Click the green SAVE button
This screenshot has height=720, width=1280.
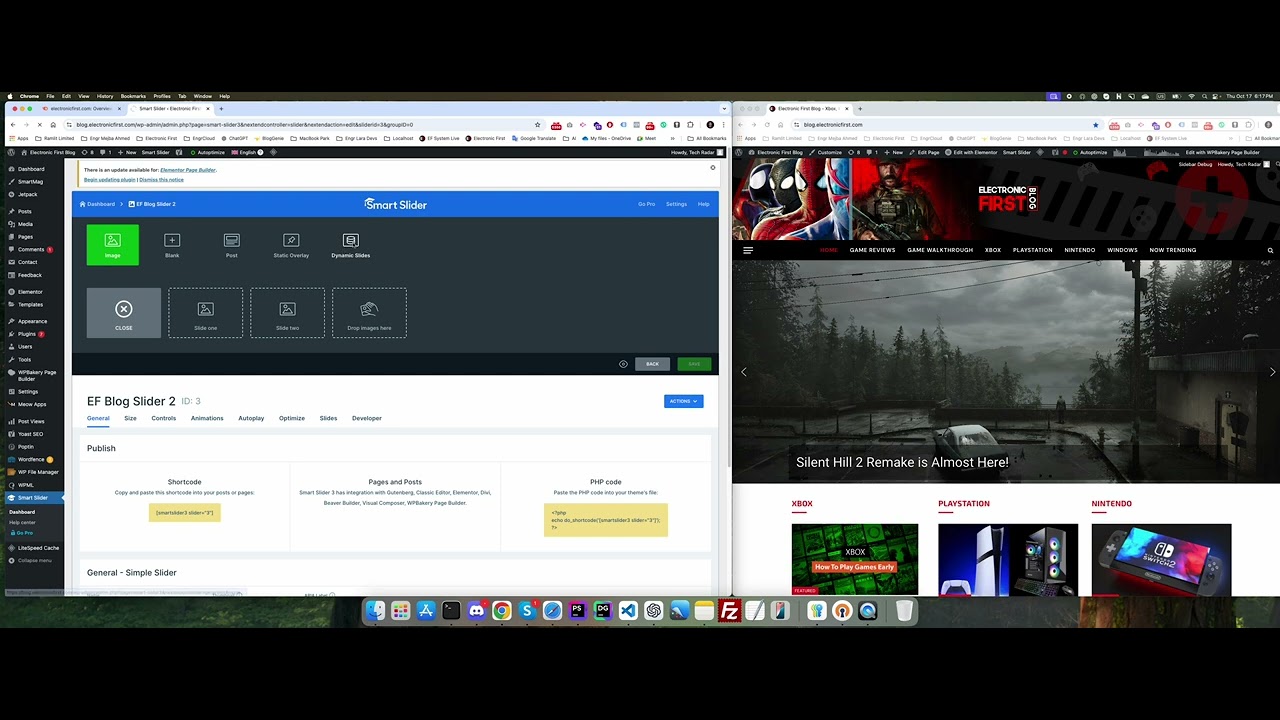(x=694, y=364)
